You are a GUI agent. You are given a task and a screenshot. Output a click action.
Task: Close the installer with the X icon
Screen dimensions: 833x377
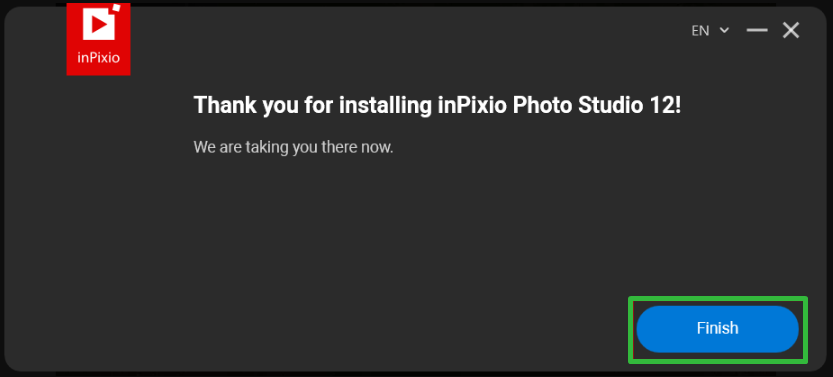[791, 30]
